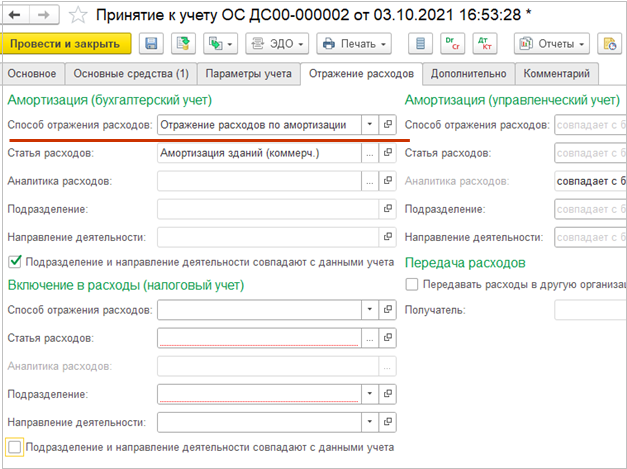
Task: Open the create-based-on dropdown icon
Action: click(x=219, y=44)
